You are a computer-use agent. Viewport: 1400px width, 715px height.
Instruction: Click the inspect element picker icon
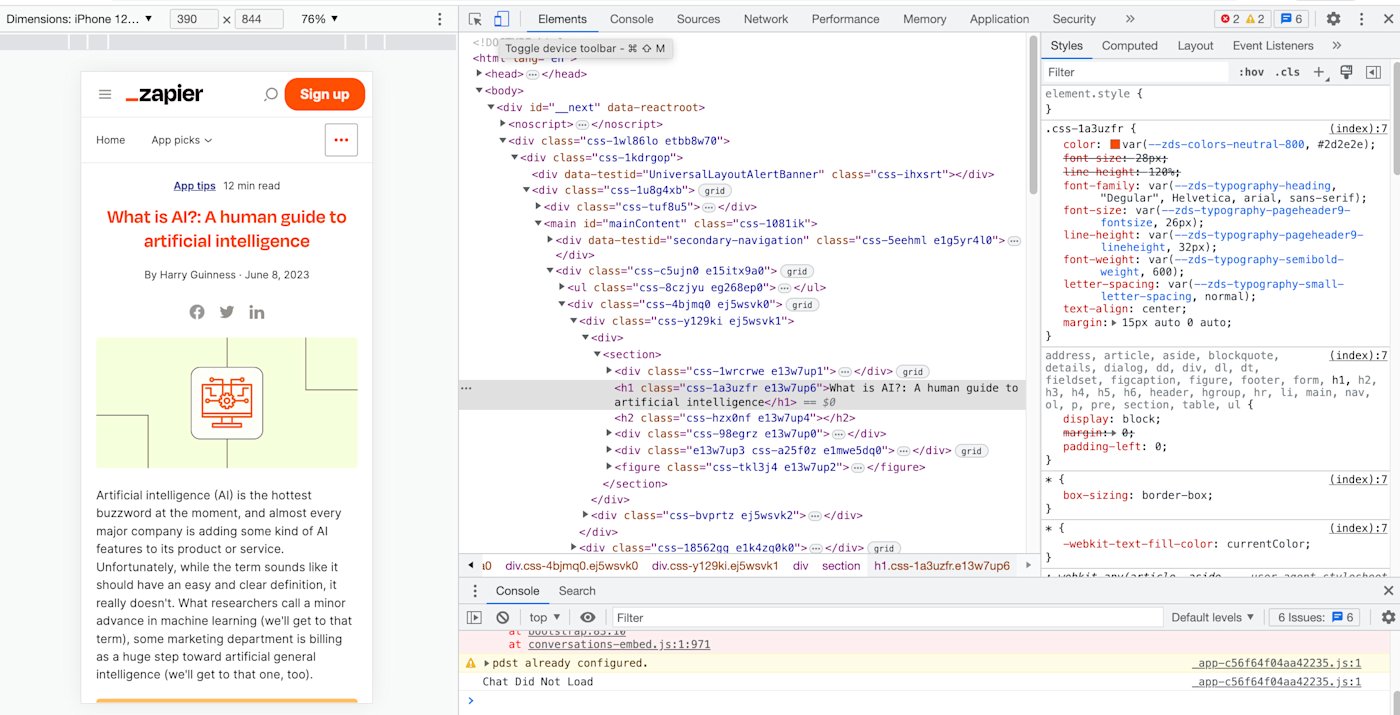[475, 19]
